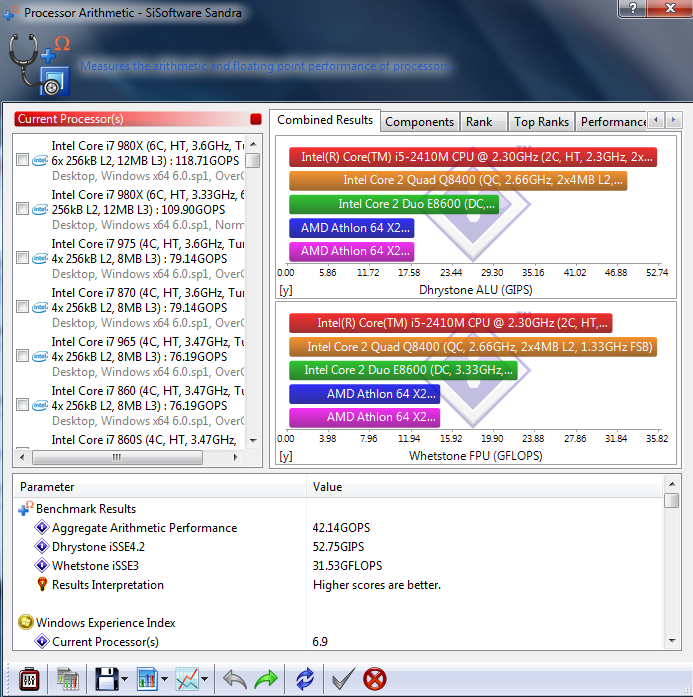
Task: Select the 31.53GFLOPS value
Action: point(347,565)
